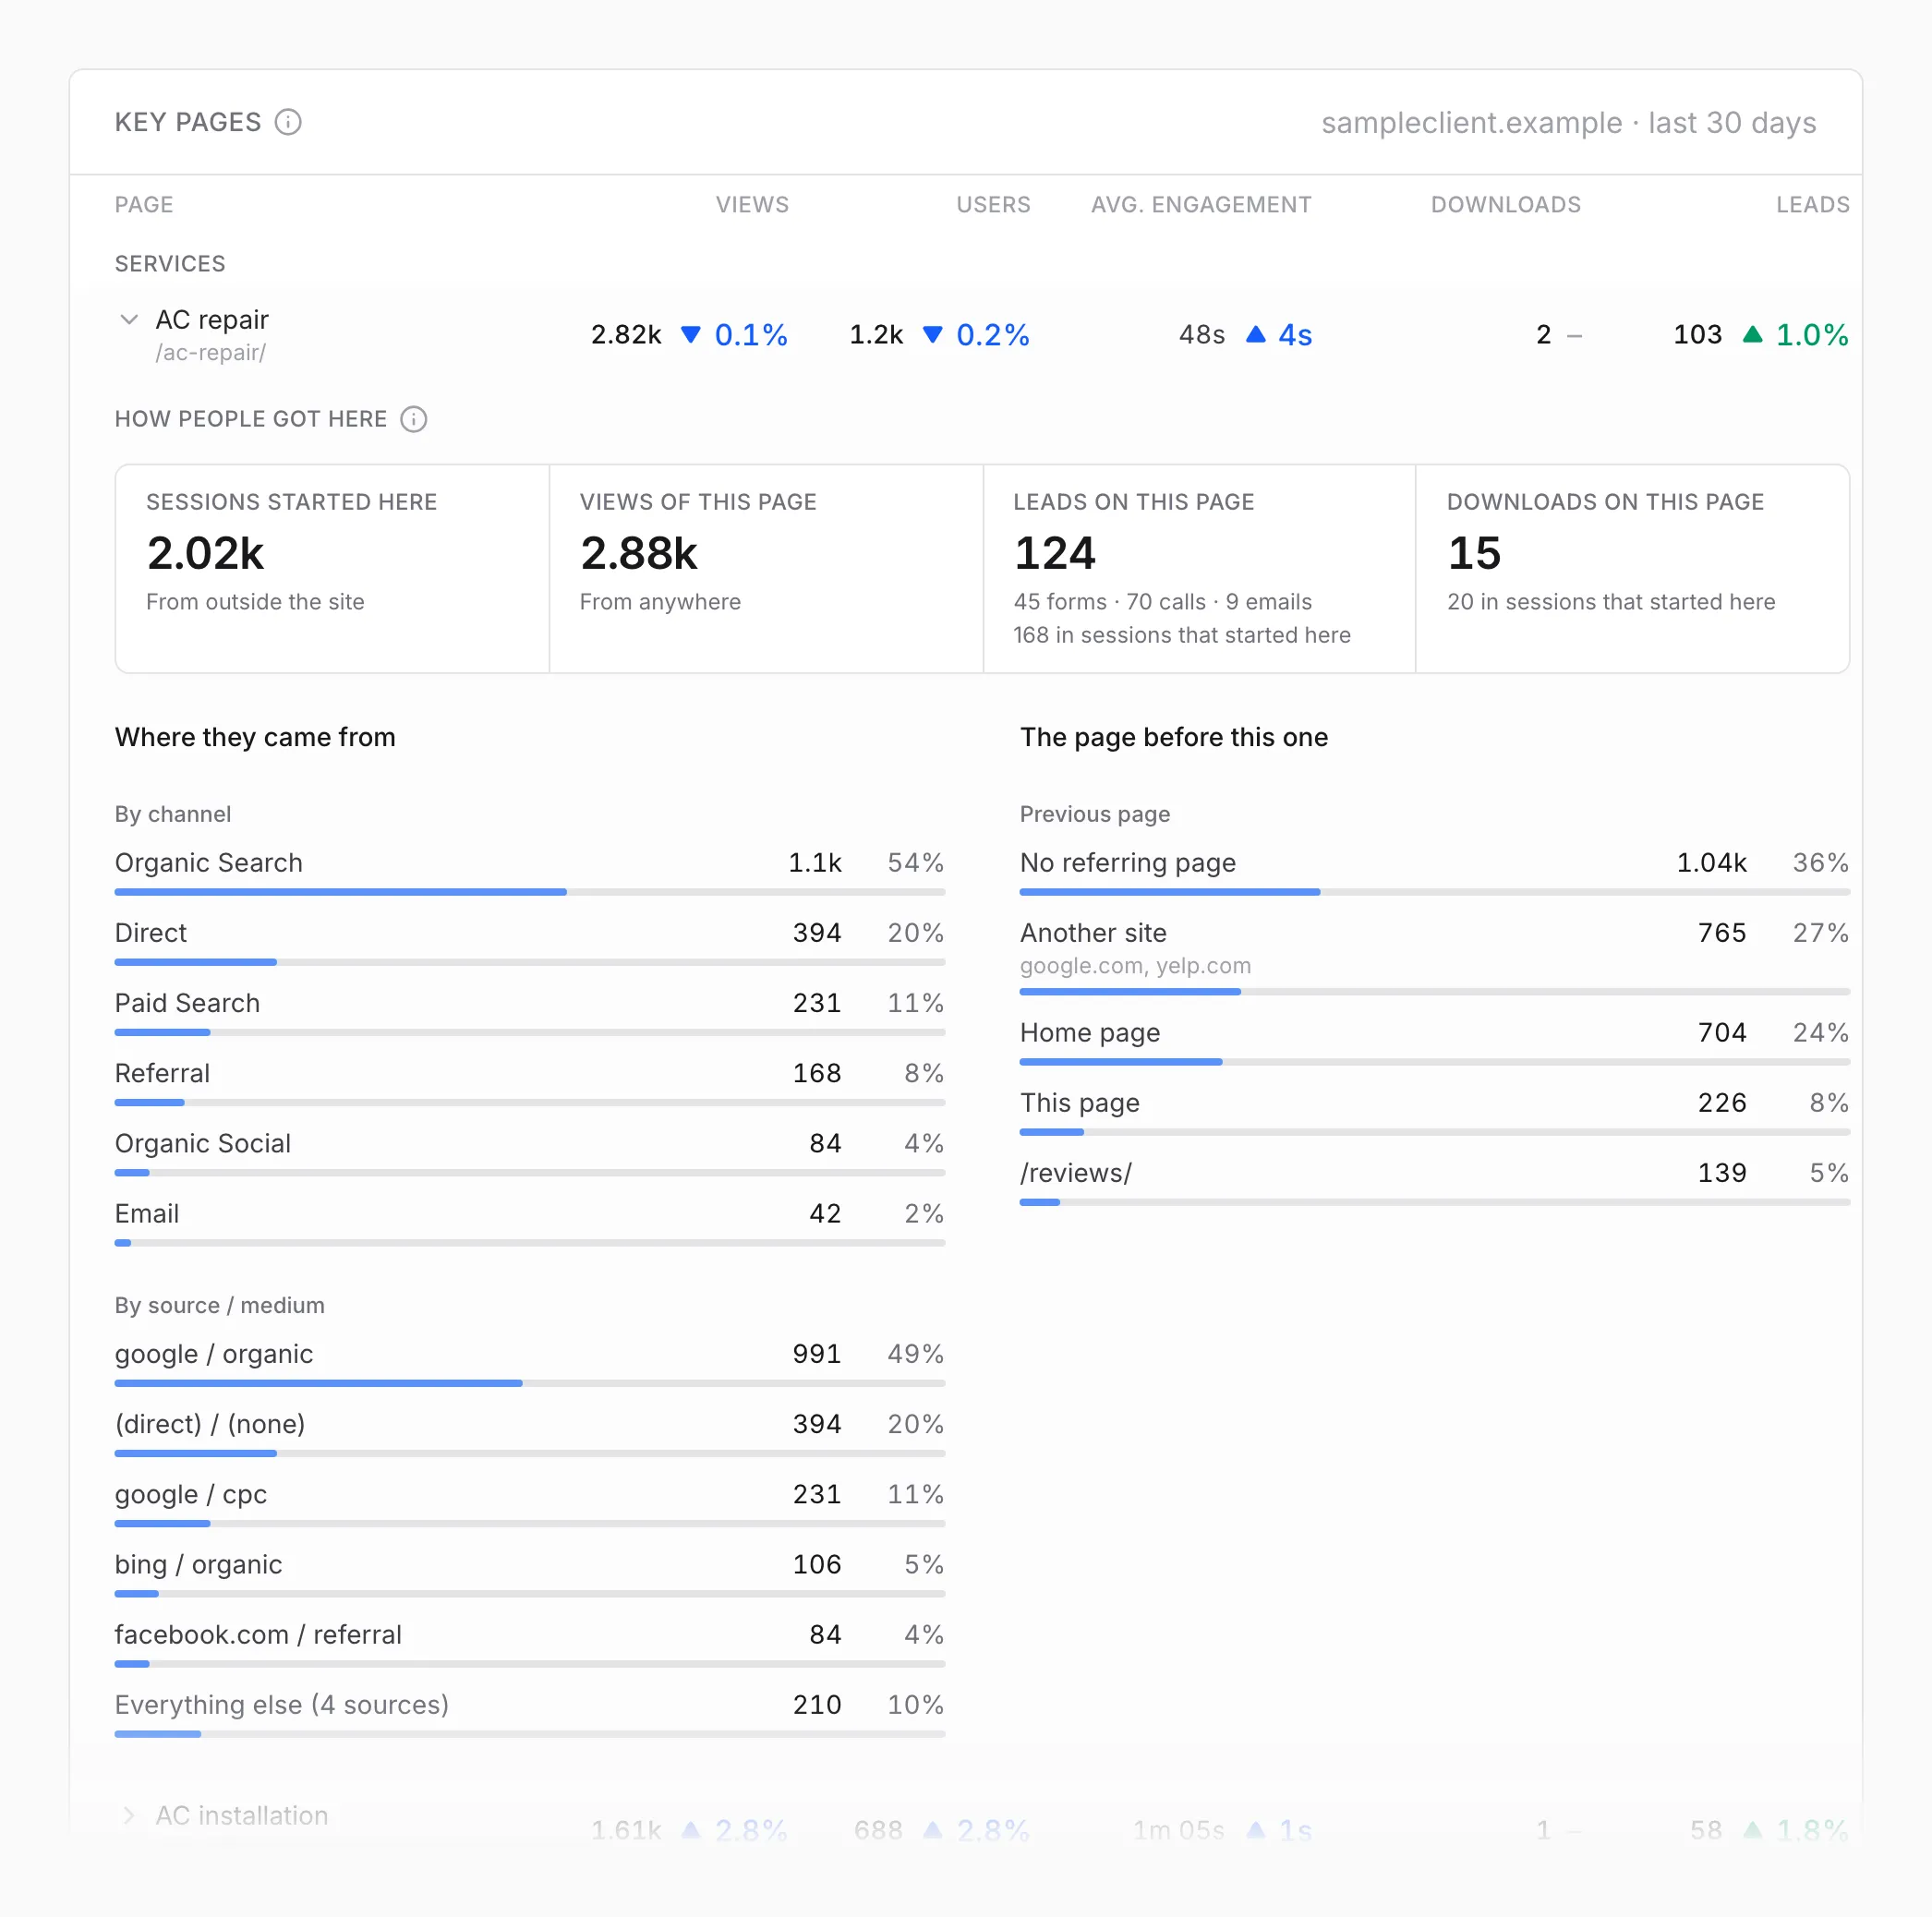This screenshot has width=1932, height=1917.
Task: Select the Leads On This Page 124 card
Action: (x=1199, y=568)
